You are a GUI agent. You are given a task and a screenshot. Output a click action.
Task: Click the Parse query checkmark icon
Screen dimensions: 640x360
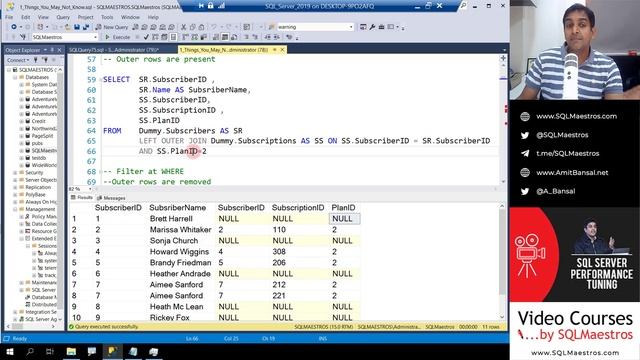pos(146,37)
